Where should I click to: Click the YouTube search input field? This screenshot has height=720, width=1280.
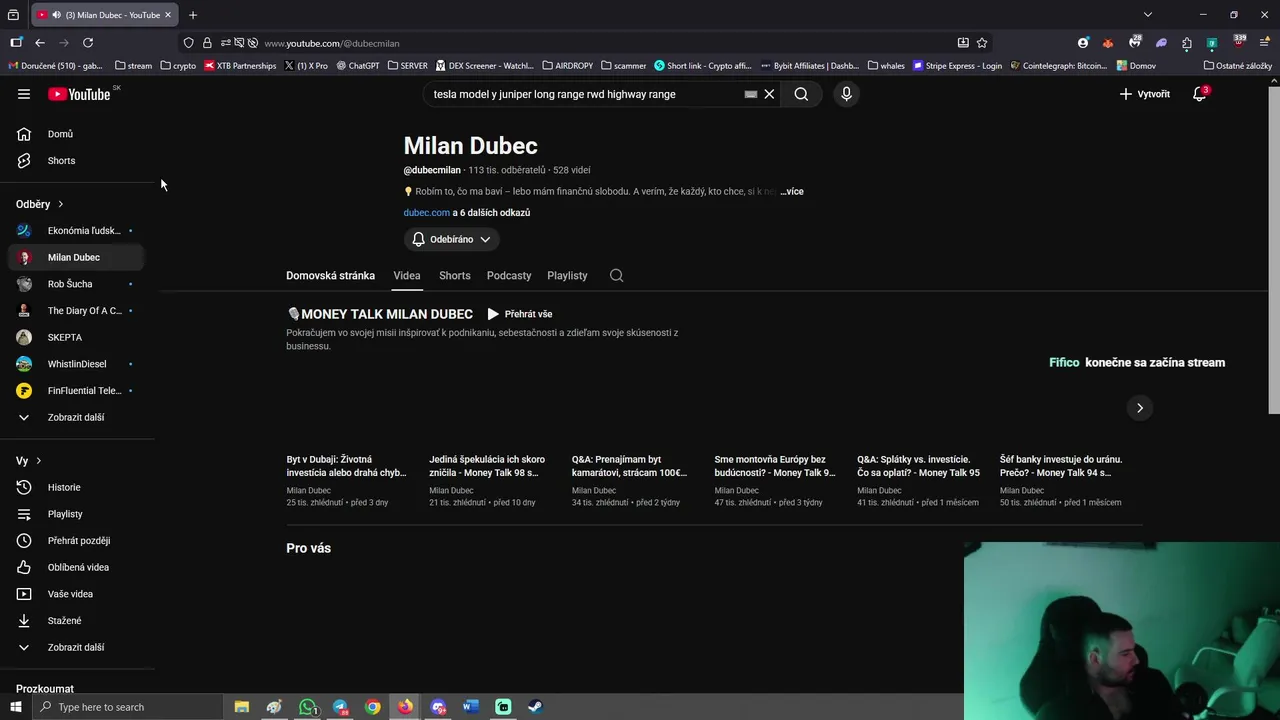click(x=585, y=94)
